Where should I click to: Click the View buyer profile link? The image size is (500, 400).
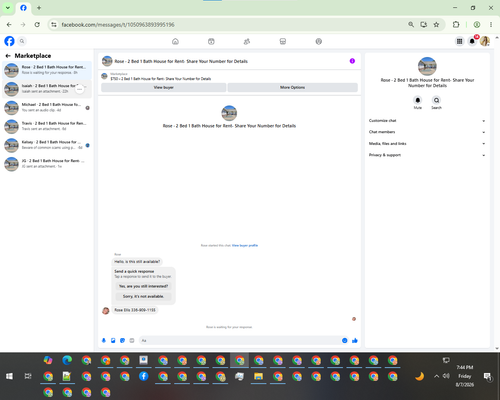click(245, 245)
